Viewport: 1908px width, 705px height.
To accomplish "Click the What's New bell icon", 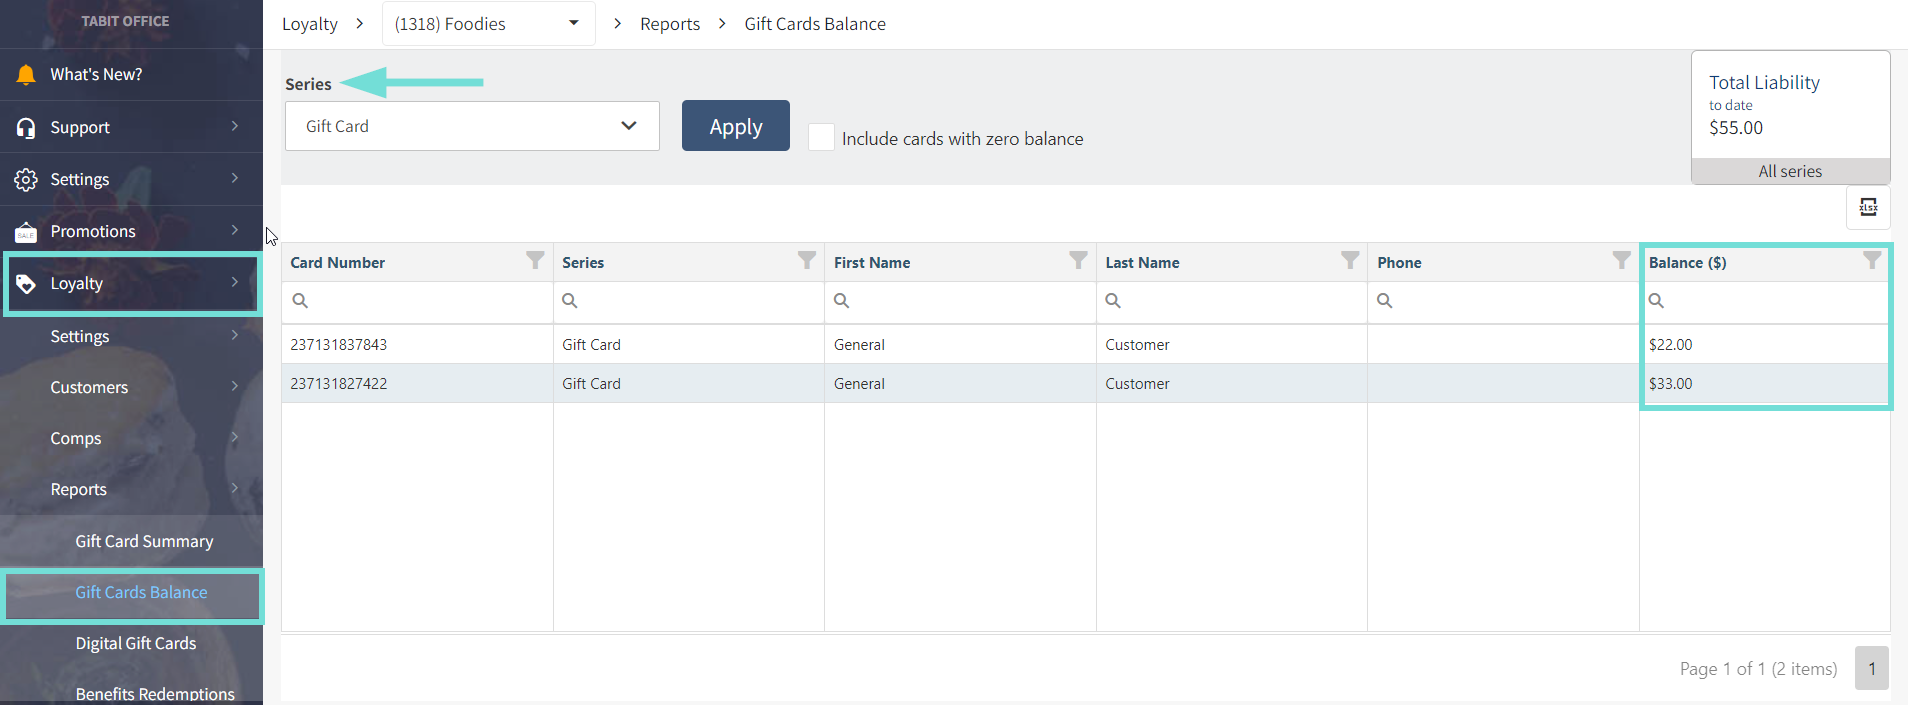I will pos(26,75).
